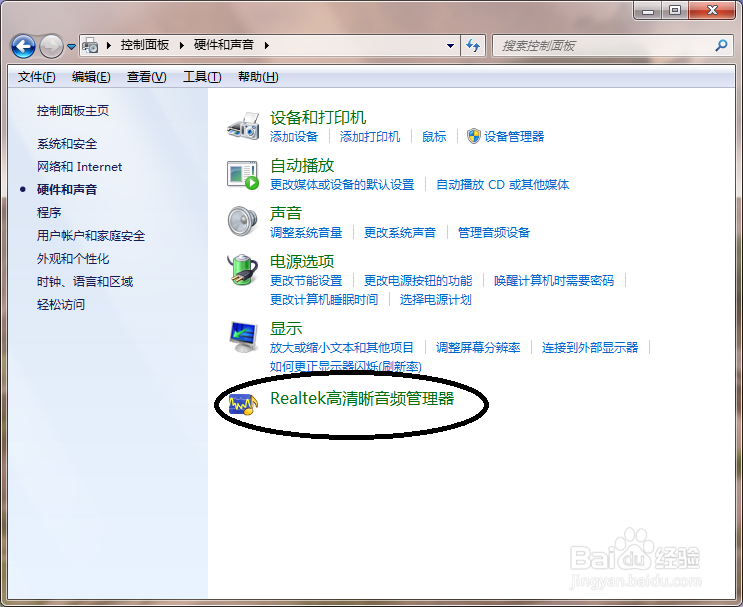Click the Power Options battery icon
743x607 pixels.
pyautogui.click(x=243, y=270)
